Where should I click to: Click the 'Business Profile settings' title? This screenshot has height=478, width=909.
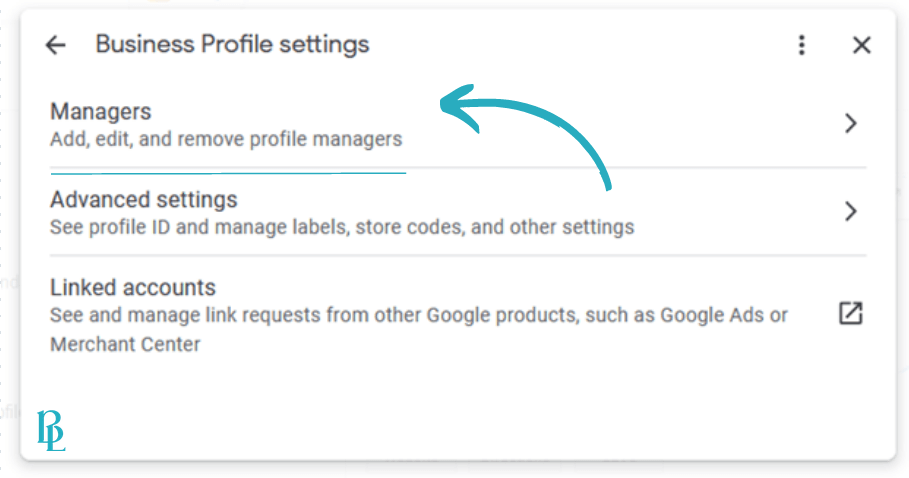[x=232, y=45]
